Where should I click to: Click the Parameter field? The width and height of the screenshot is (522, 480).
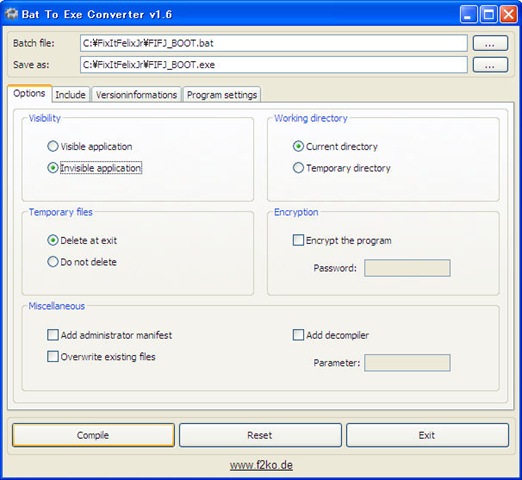pos(407,363)
